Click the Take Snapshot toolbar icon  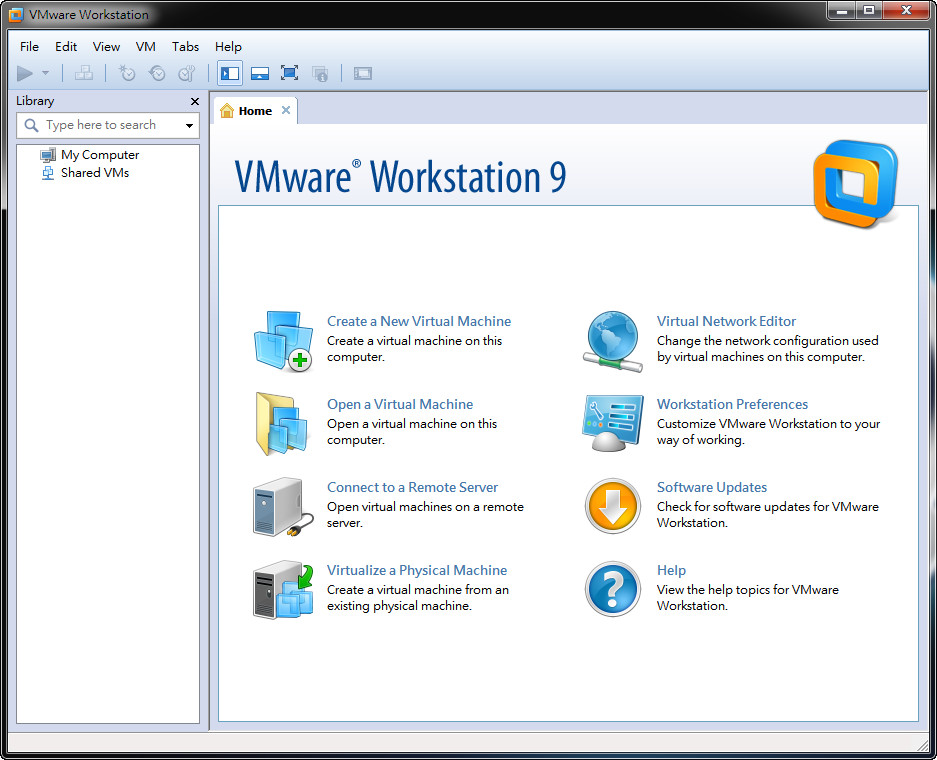(x=127, y=73)
